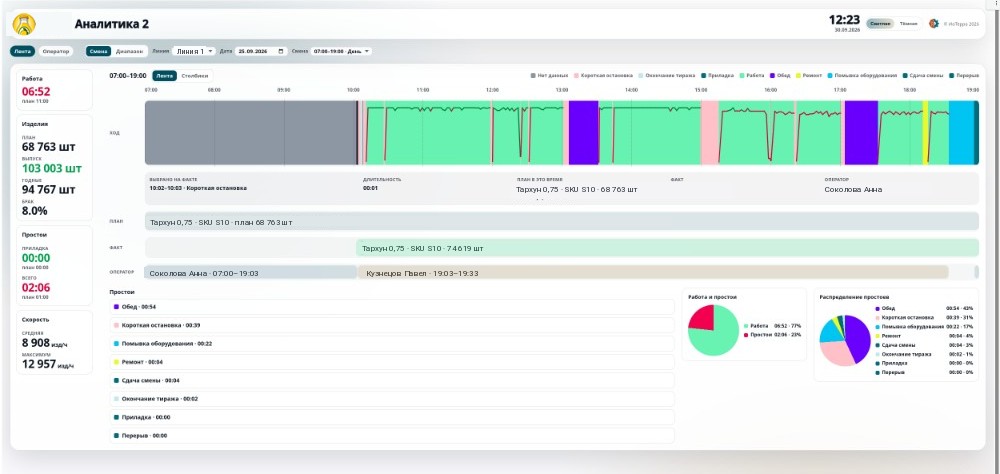This screenshot has height=474, width=1000.
Task: Click the date field 25.09.2026
Action: [x=260, y=51]
